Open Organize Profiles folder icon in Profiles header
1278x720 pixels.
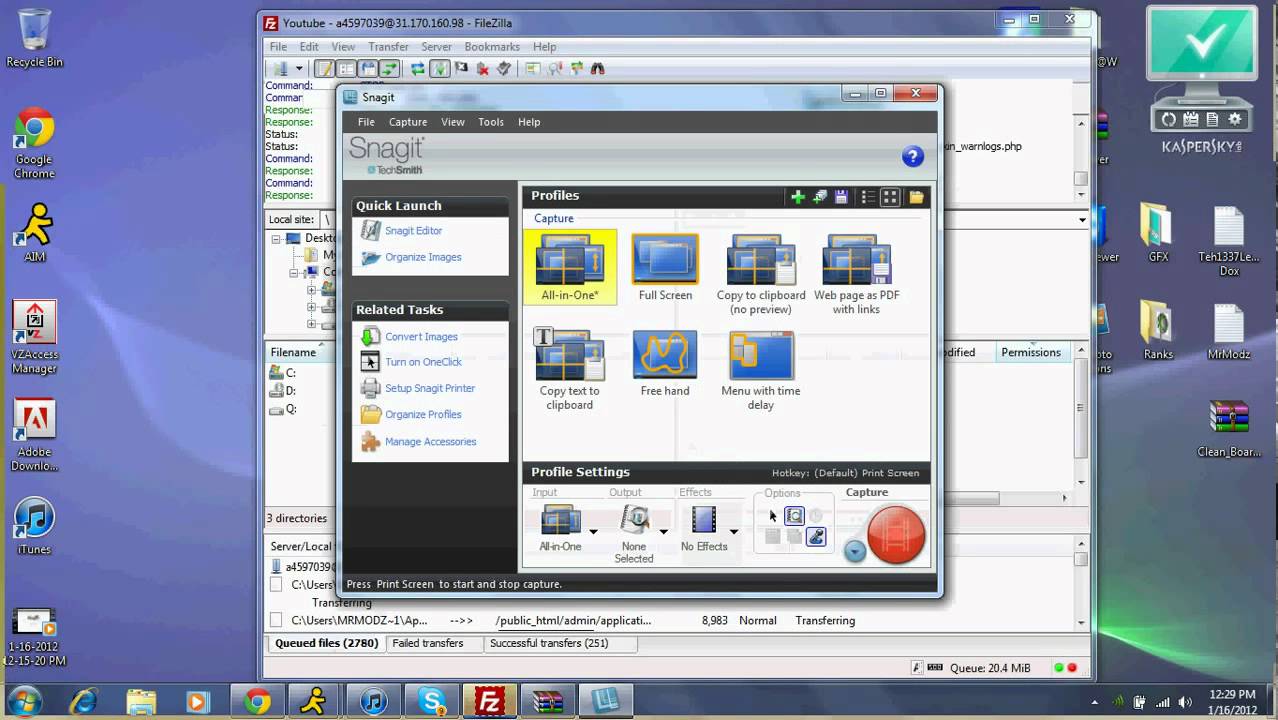[x=916, y=197]
